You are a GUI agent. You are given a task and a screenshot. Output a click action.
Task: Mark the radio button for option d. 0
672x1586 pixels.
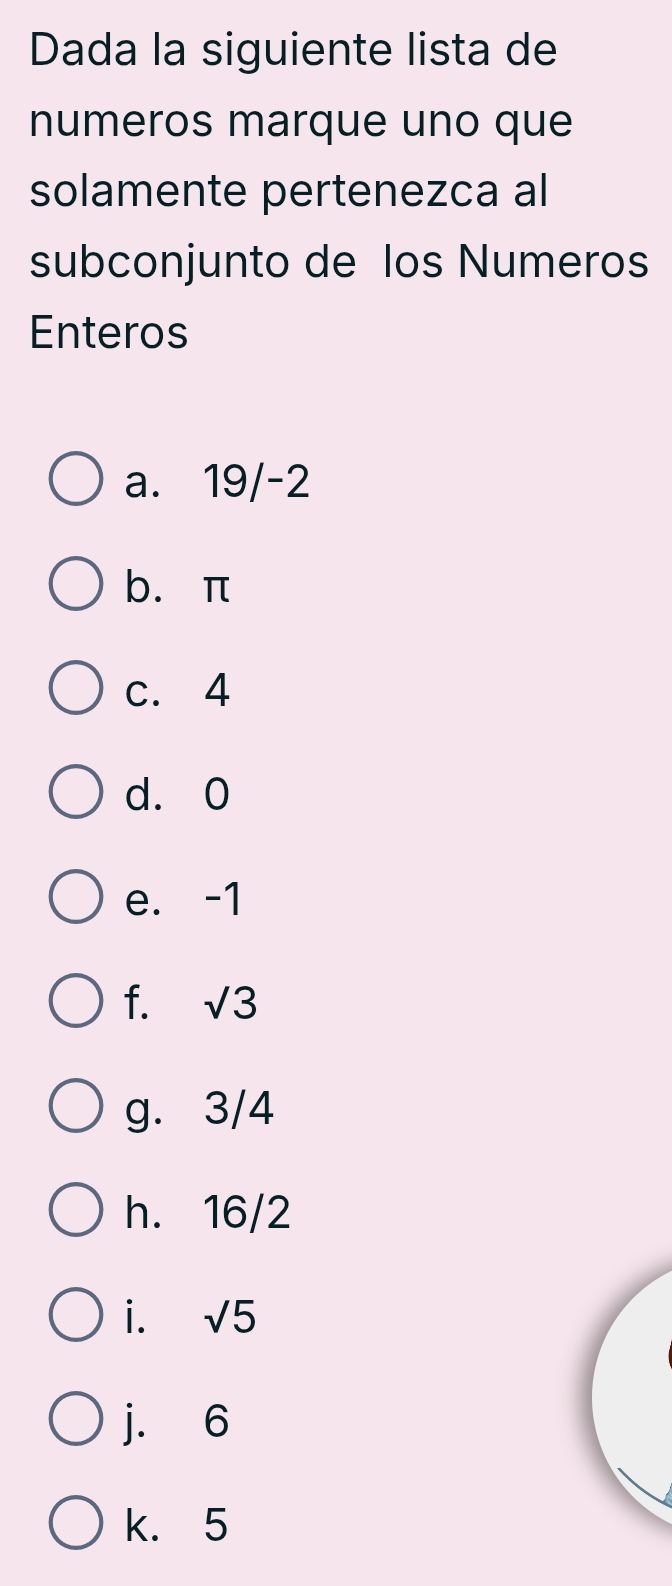76,795
